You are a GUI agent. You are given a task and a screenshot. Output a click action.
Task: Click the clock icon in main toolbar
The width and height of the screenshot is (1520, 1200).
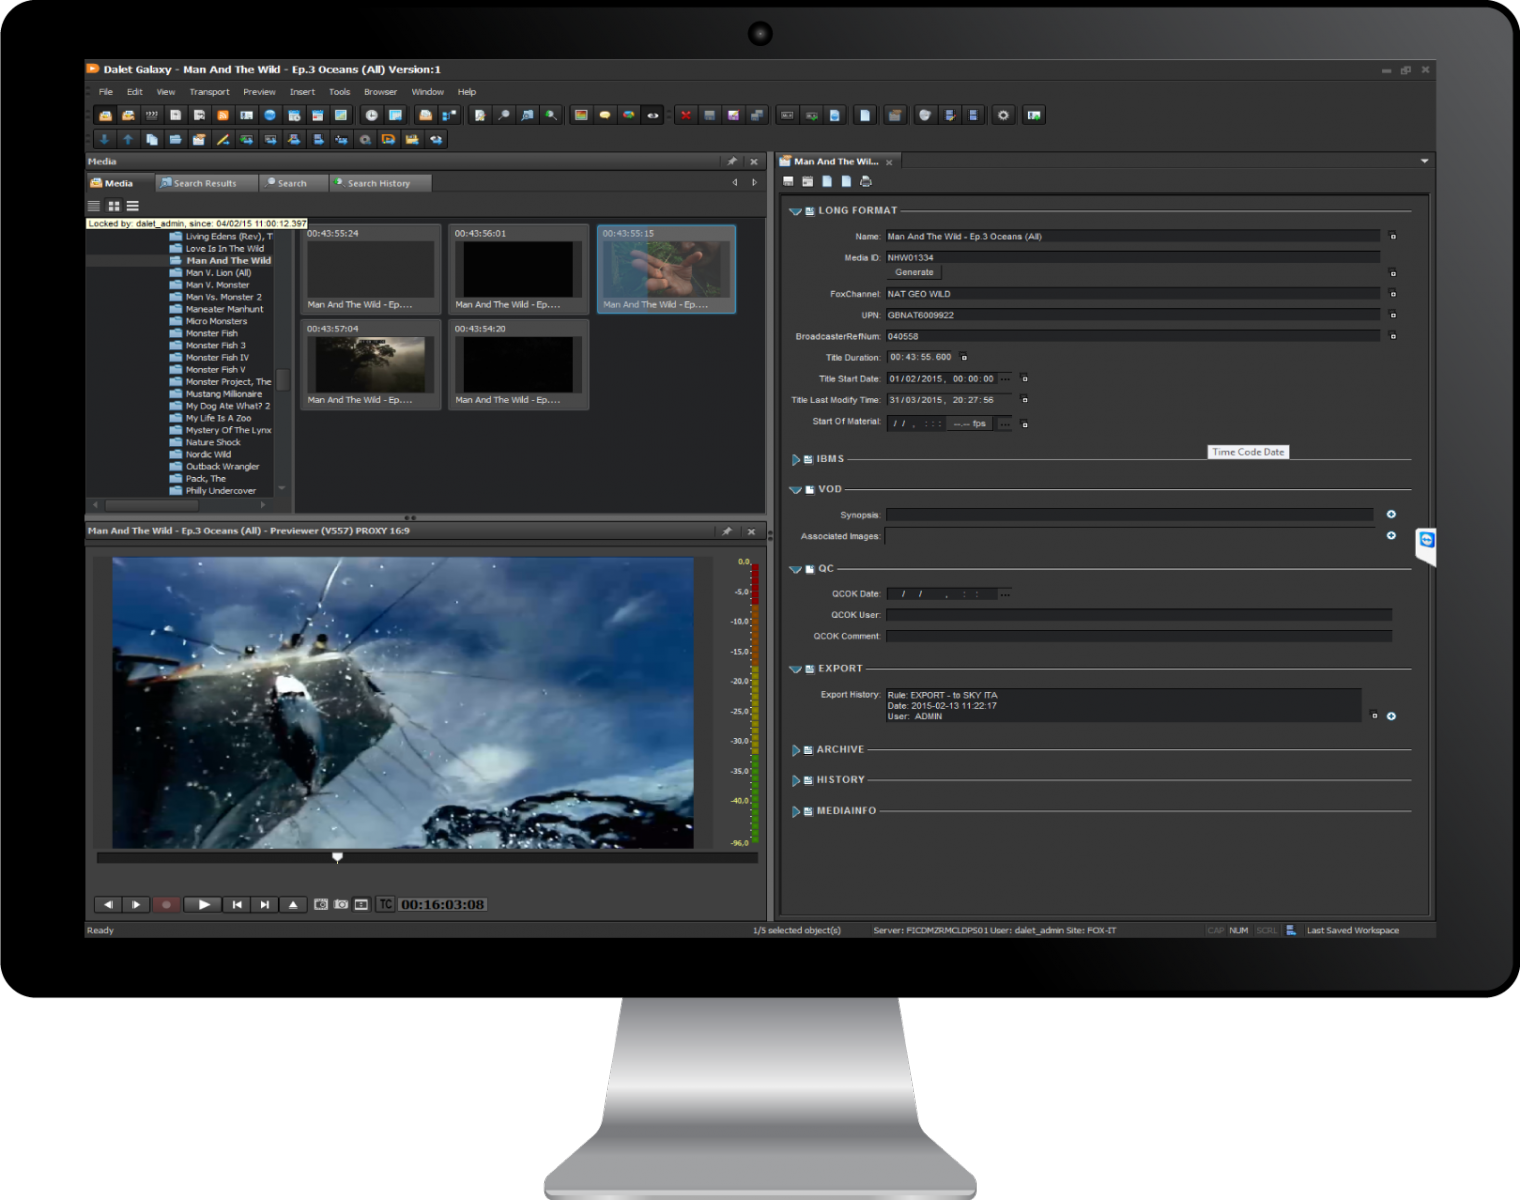(x=371, y=116)
